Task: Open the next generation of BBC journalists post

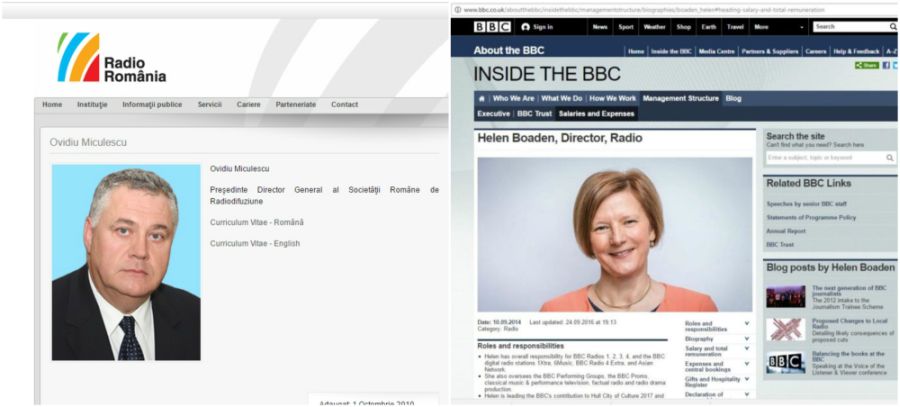Action: 849,290
